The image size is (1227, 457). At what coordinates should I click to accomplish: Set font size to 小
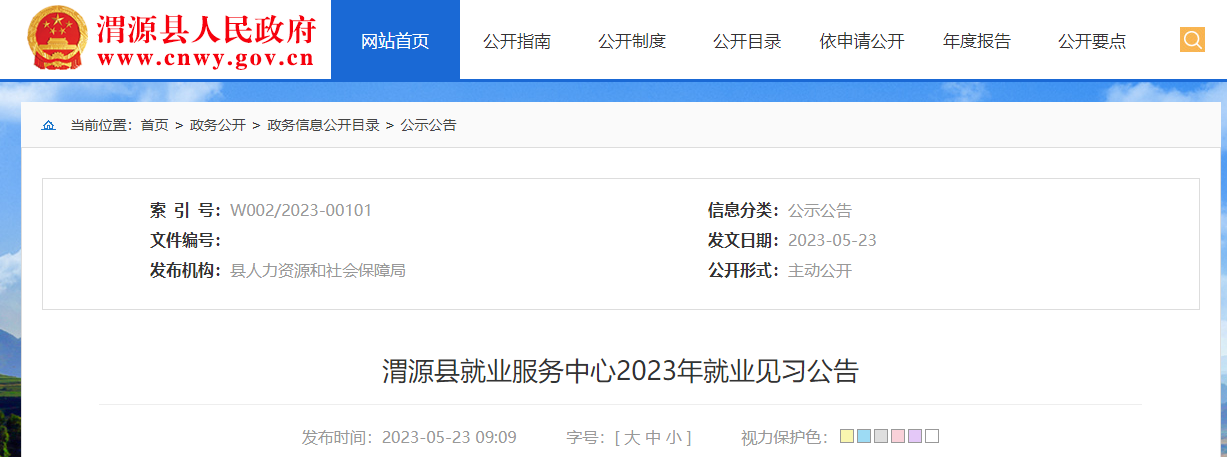[673, 438]
